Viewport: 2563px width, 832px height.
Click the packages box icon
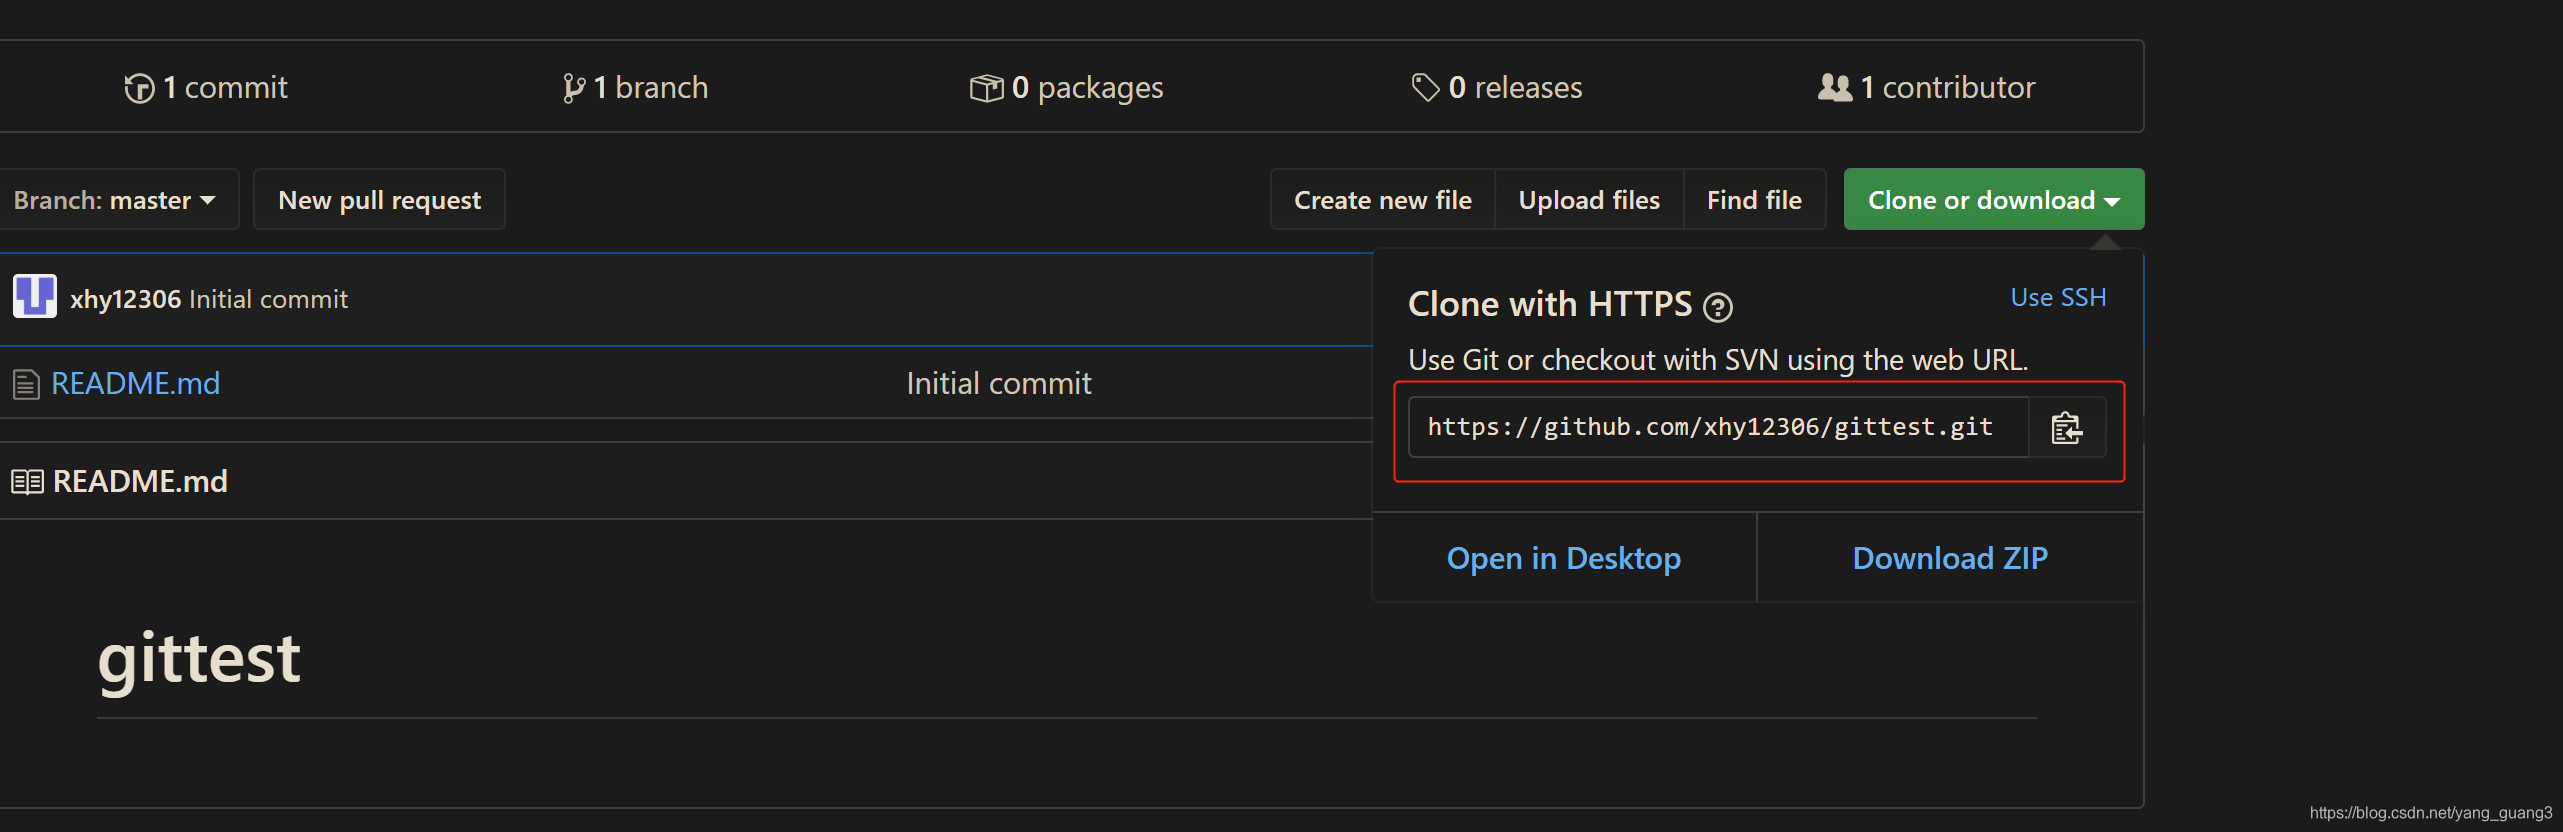(x=986, y=88)
